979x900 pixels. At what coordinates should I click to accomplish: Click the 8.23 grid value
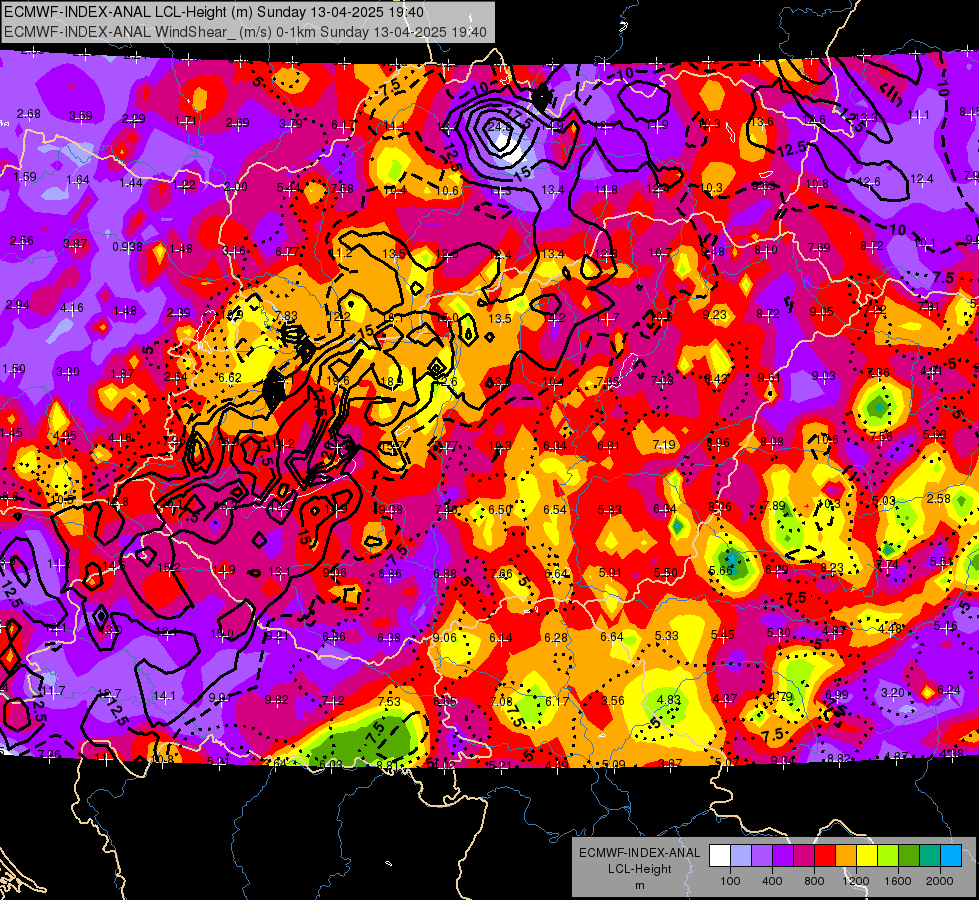pyautogui.click(x=832, y=567)
